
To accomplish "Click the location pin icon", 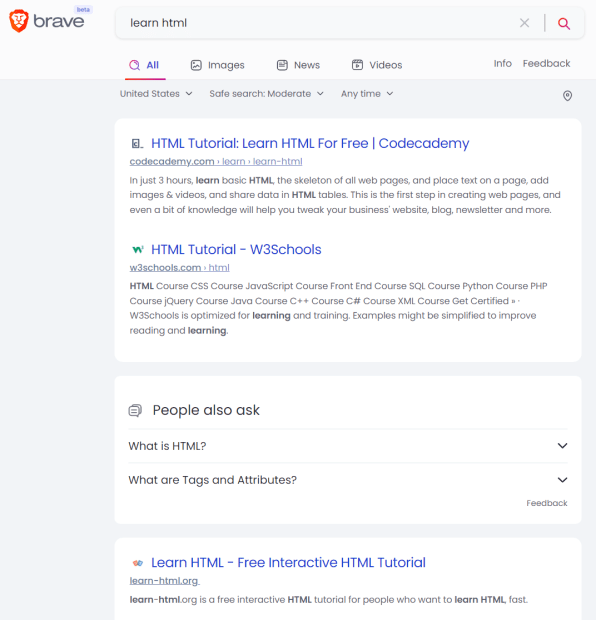I will pyautogui.click(x=567, y=95).
